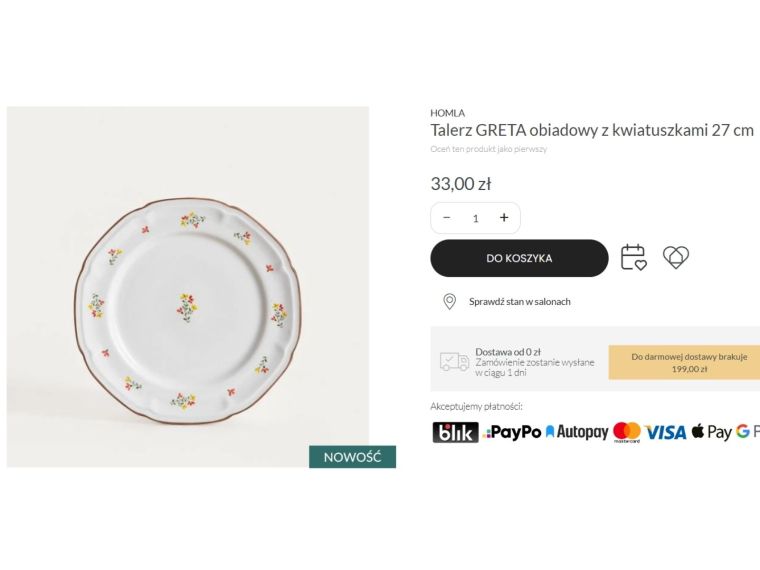The width and height of the screenshot is (760, 570).
Task: Open Sprawdź stan w salonach link
Action: tap(519, 301)
